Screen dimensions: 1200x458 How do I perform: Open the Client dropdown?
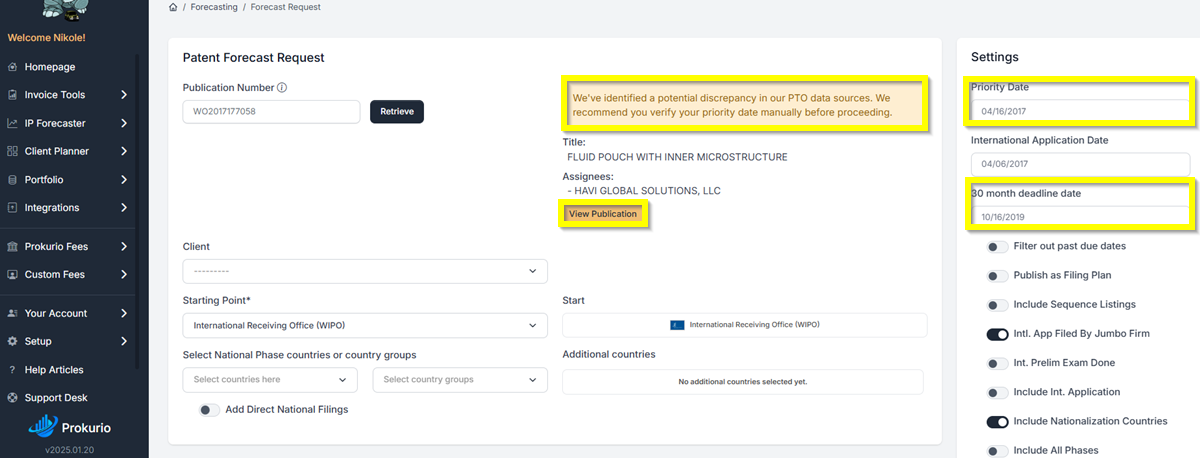coord(365,271)
